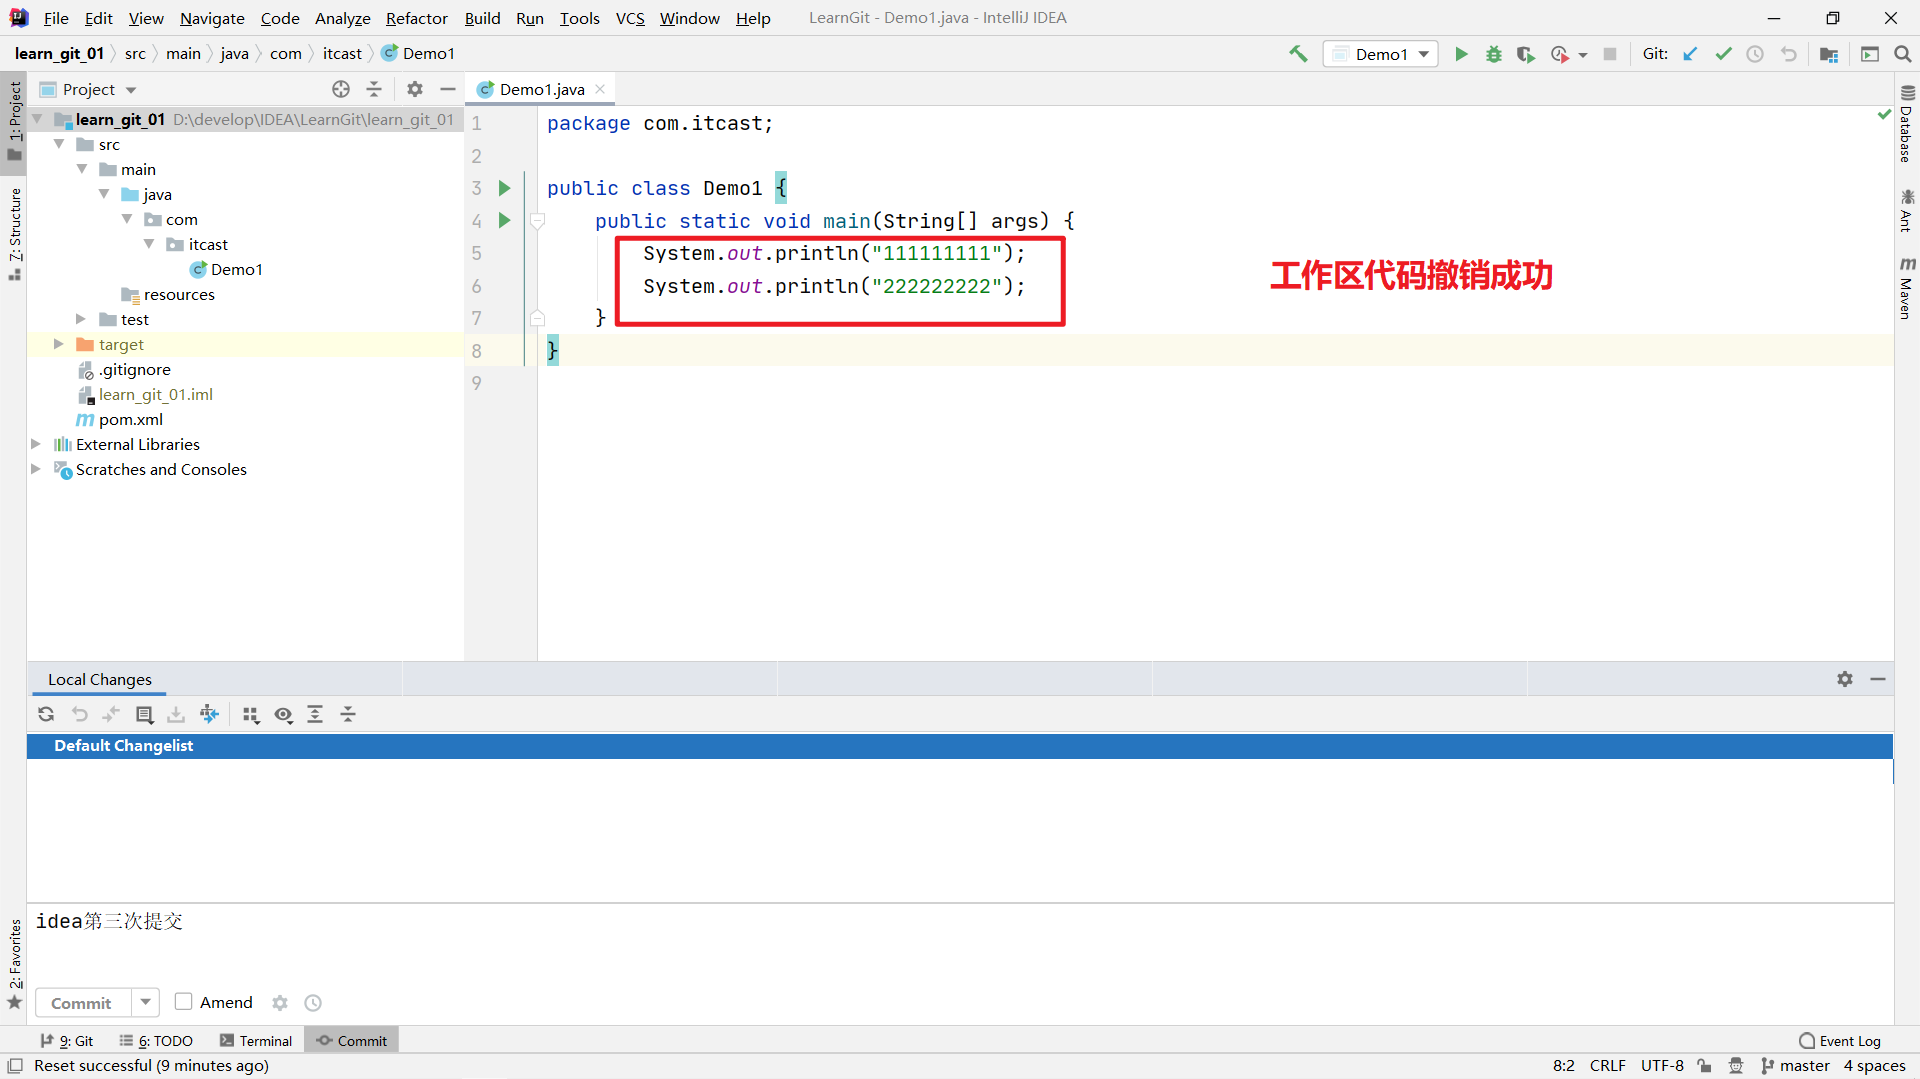
Task: Open the File menu
Action: tap(56, 18)
